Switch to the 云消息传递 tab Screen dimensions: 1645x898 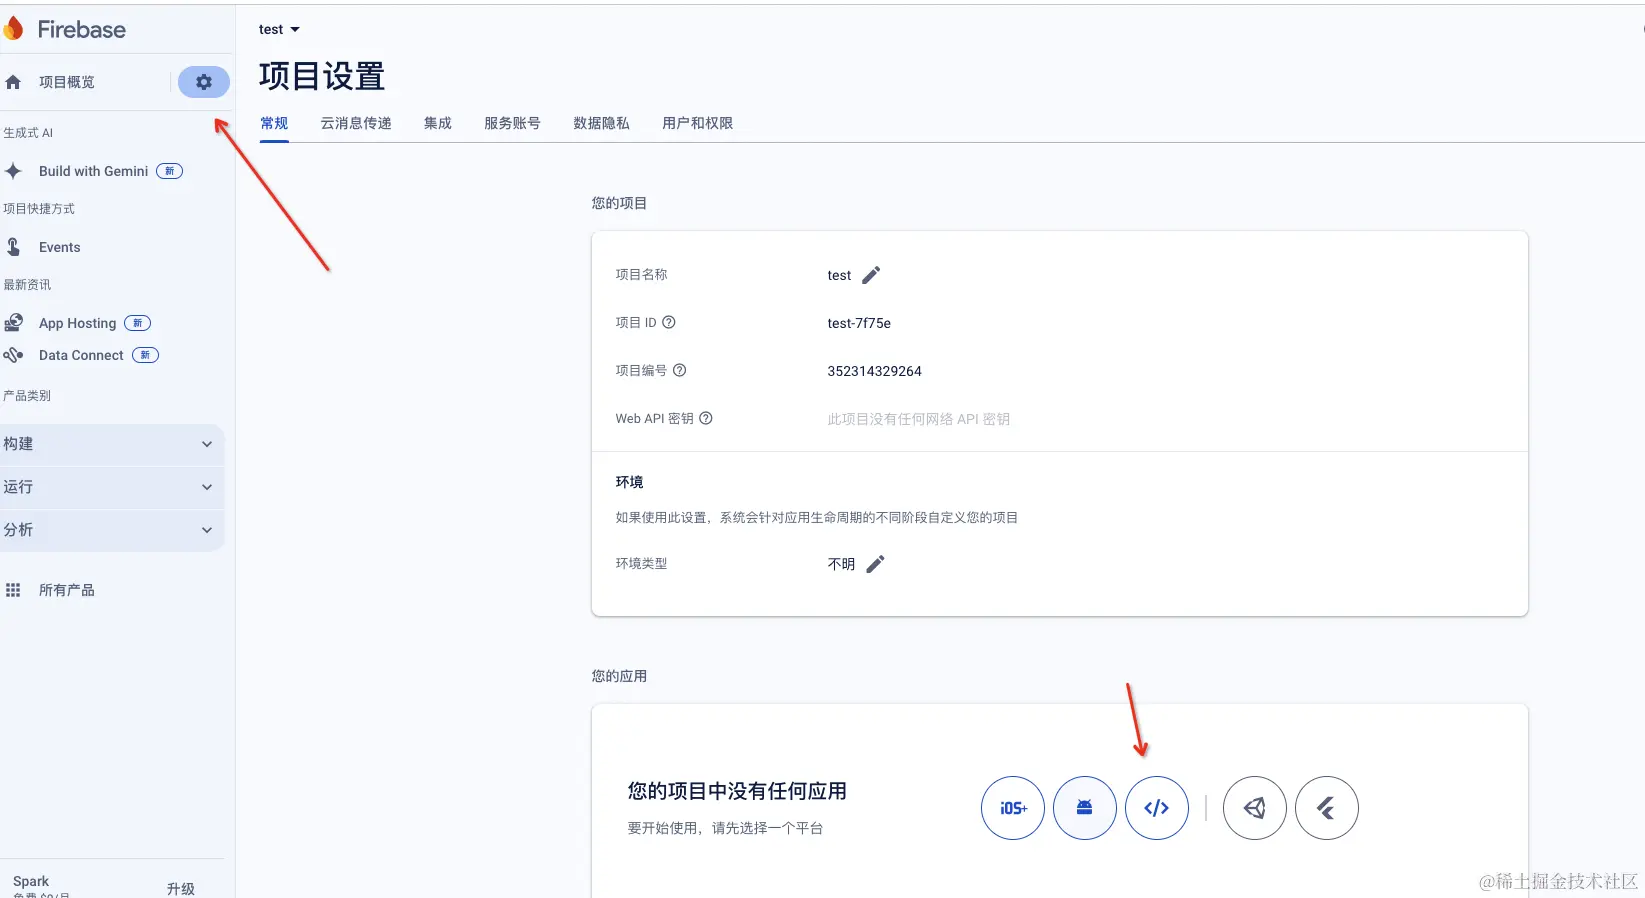(356, 123)
